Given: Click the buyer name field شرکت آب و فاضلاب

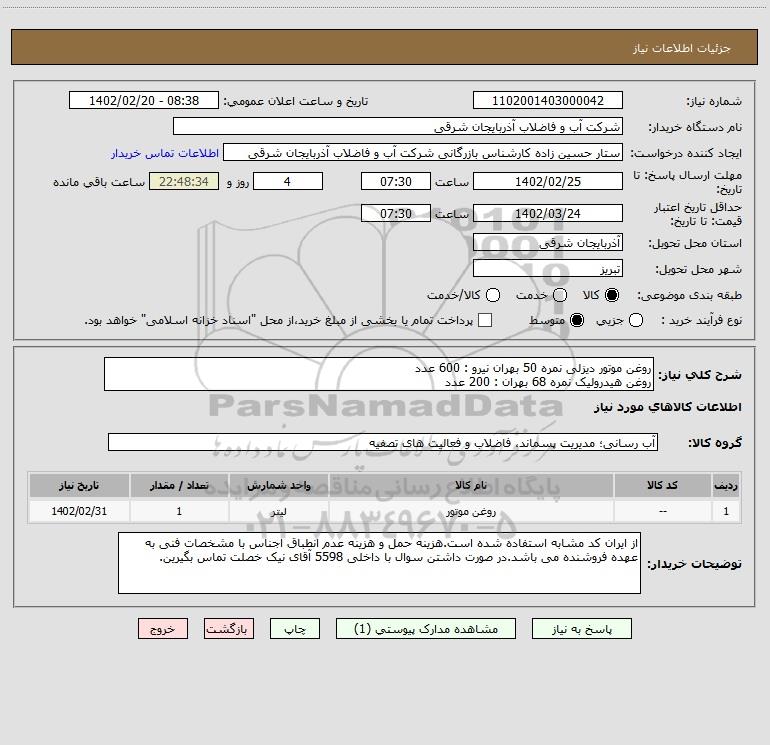Looking at the screenshot, I should pyautogui.click(x=398, y=127).
